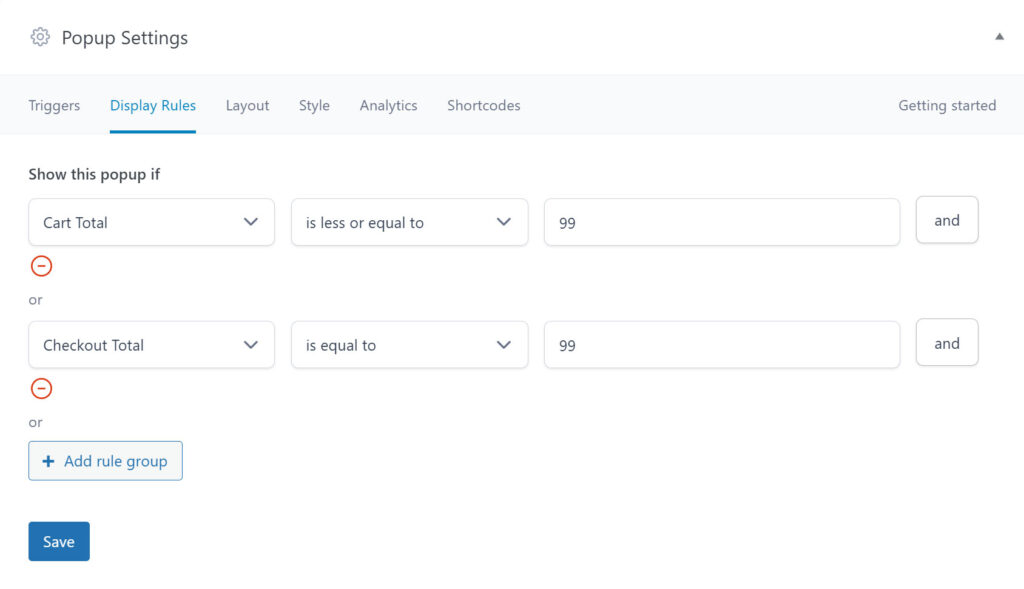Click the chevron on the 'is equal to' selector
Viewport: 1024px width, 589px height.
coord(505,344)
